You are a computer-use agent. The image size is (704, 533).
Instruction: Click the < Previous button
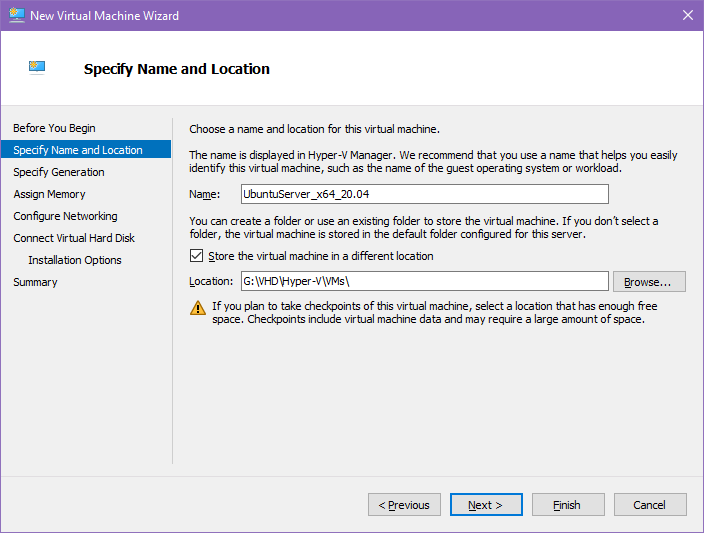(x=404, y=505)
